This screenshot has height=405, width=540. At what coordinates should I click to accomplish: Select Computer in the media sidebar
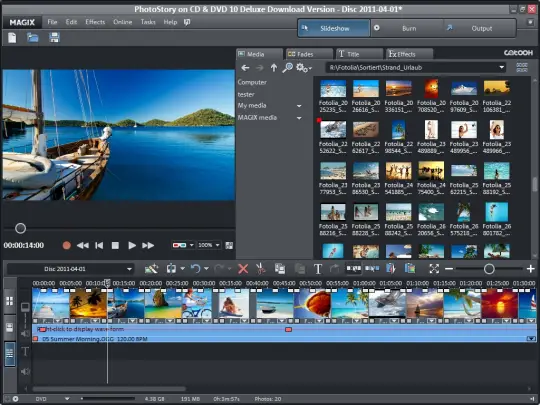252,82
